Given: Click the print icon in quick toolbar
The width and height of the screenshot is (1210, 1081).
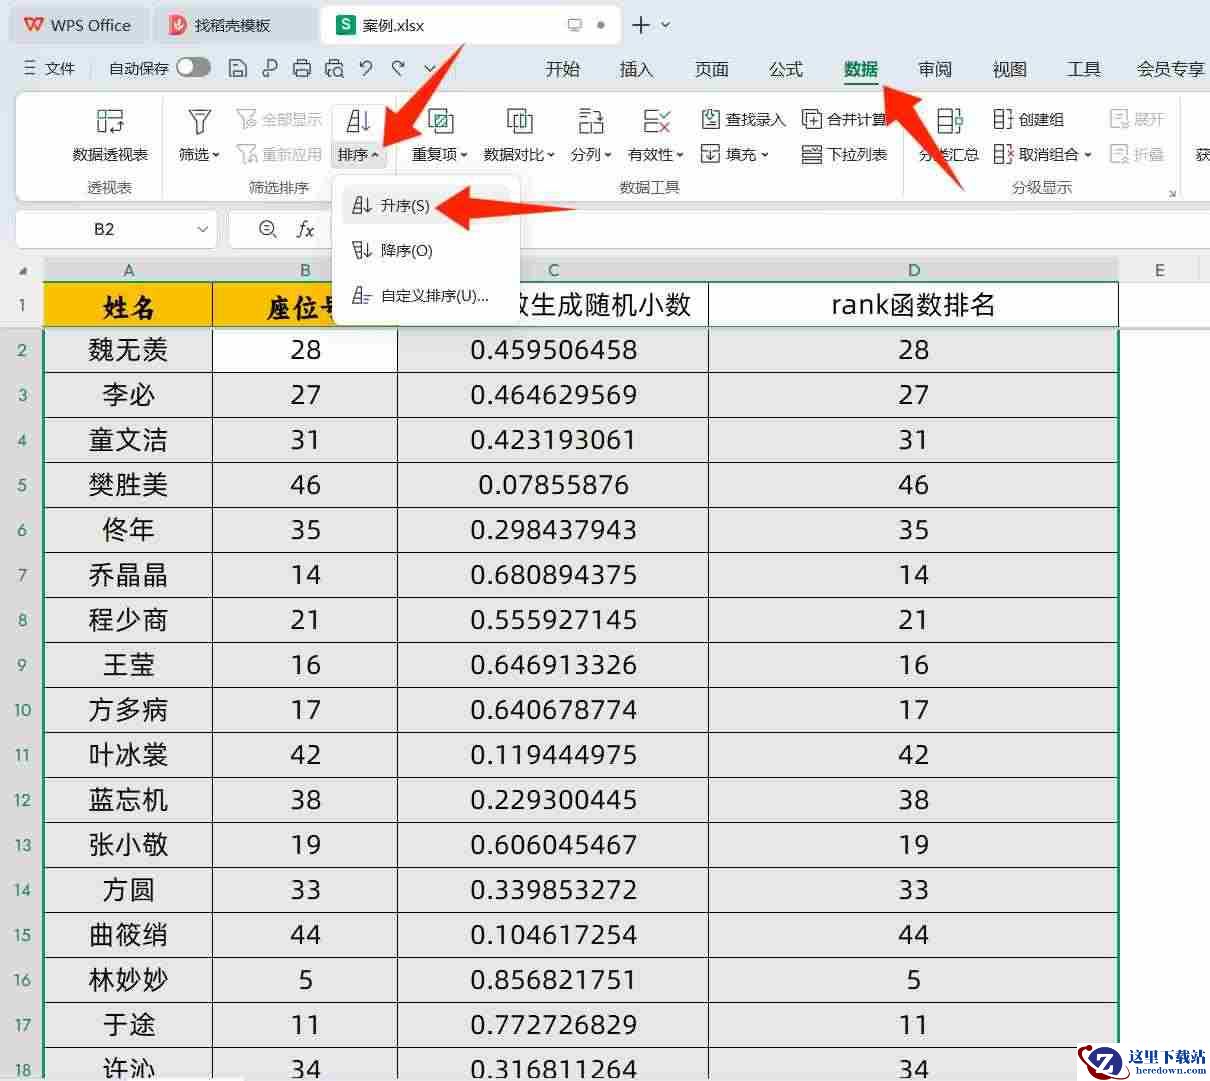Looking at the screenshot, I should [302, 68].
